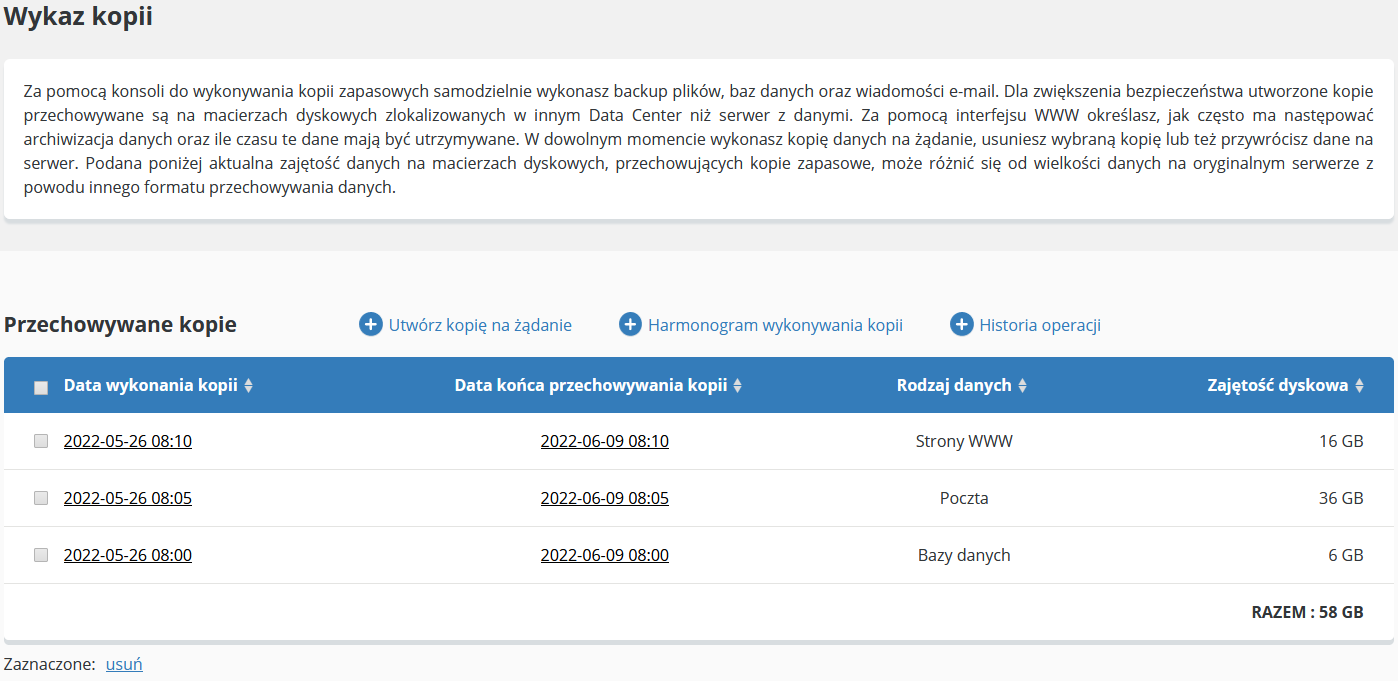This screenshot has height=681, width=1398.
Task: Open Historia operacji link
Action: [1040, 325]
